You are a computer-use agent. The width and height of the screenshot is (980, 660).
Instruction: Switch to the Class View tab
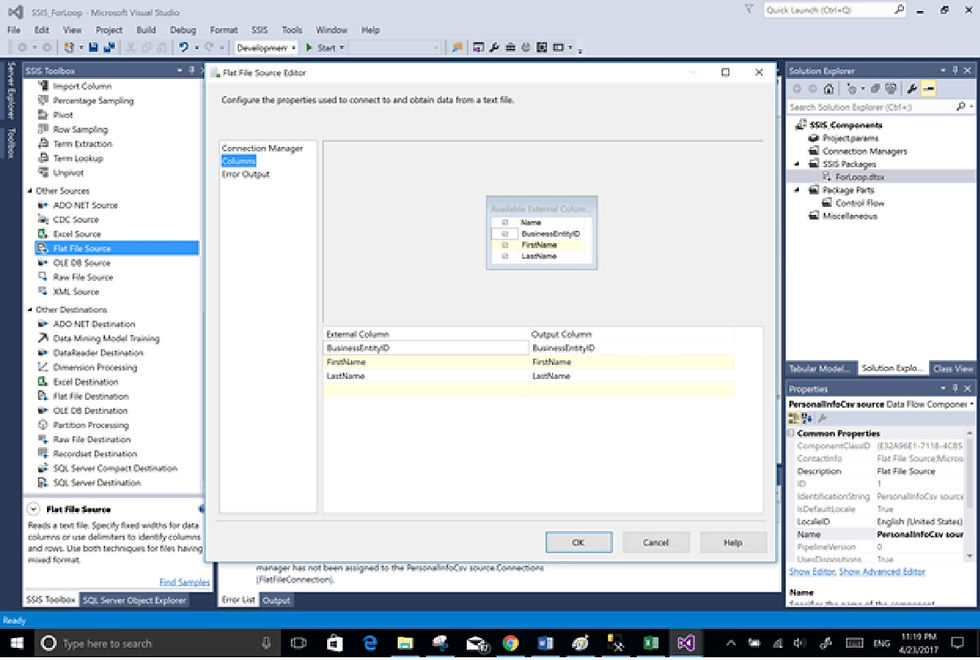tap(952, 369)
